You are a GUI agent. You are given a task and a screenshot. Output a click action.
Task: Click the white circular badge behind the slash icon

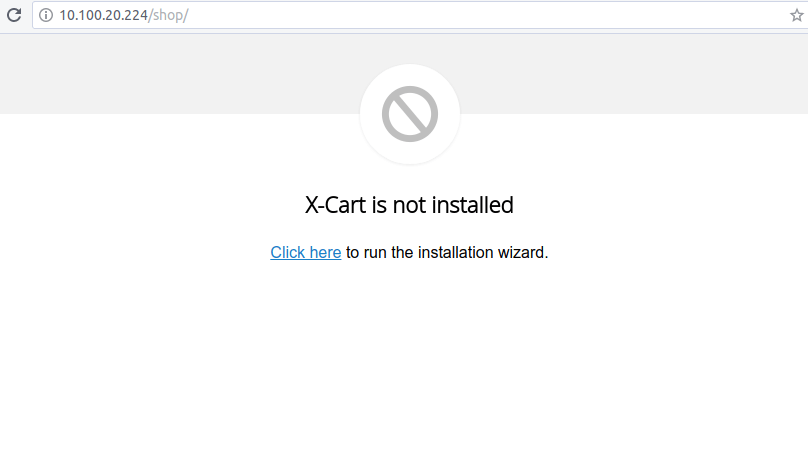(410, 114)
